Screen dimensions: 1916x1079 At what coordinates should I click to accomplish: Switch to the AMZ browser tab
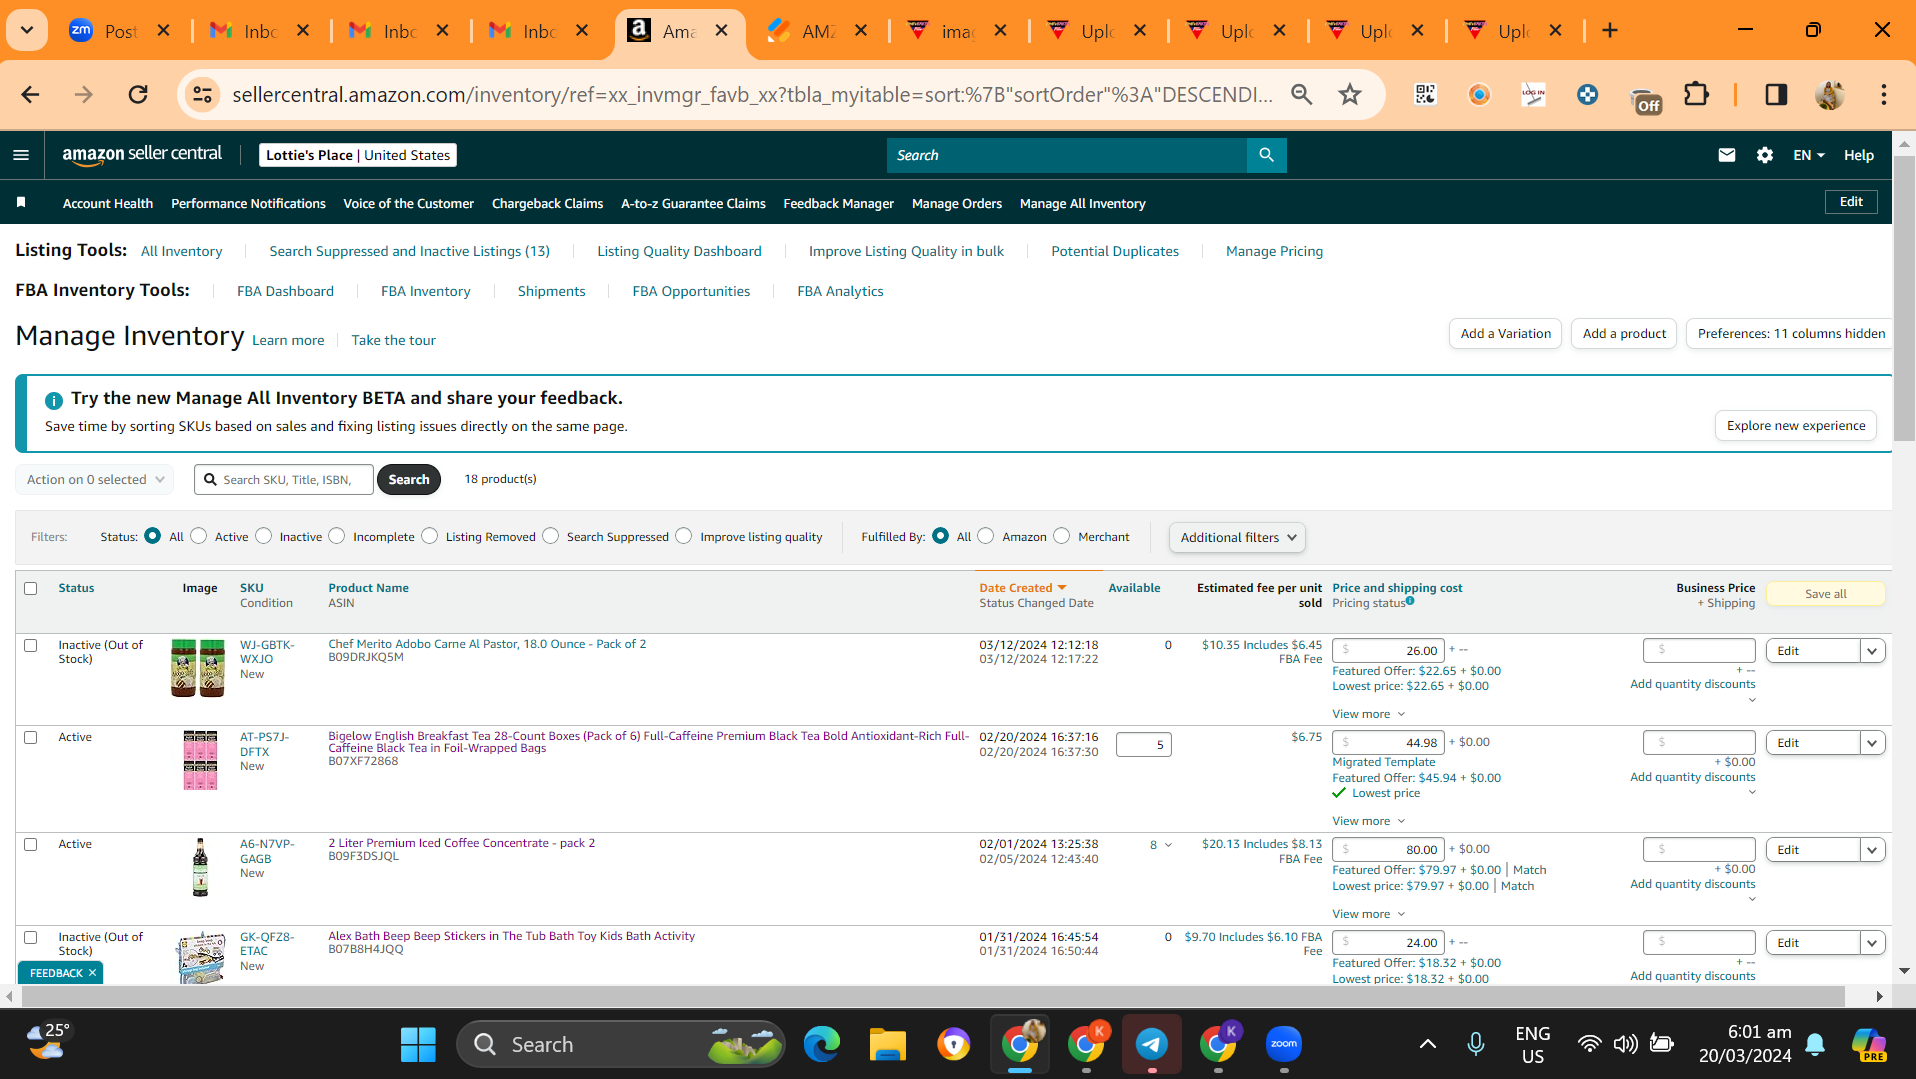(815, 31)
